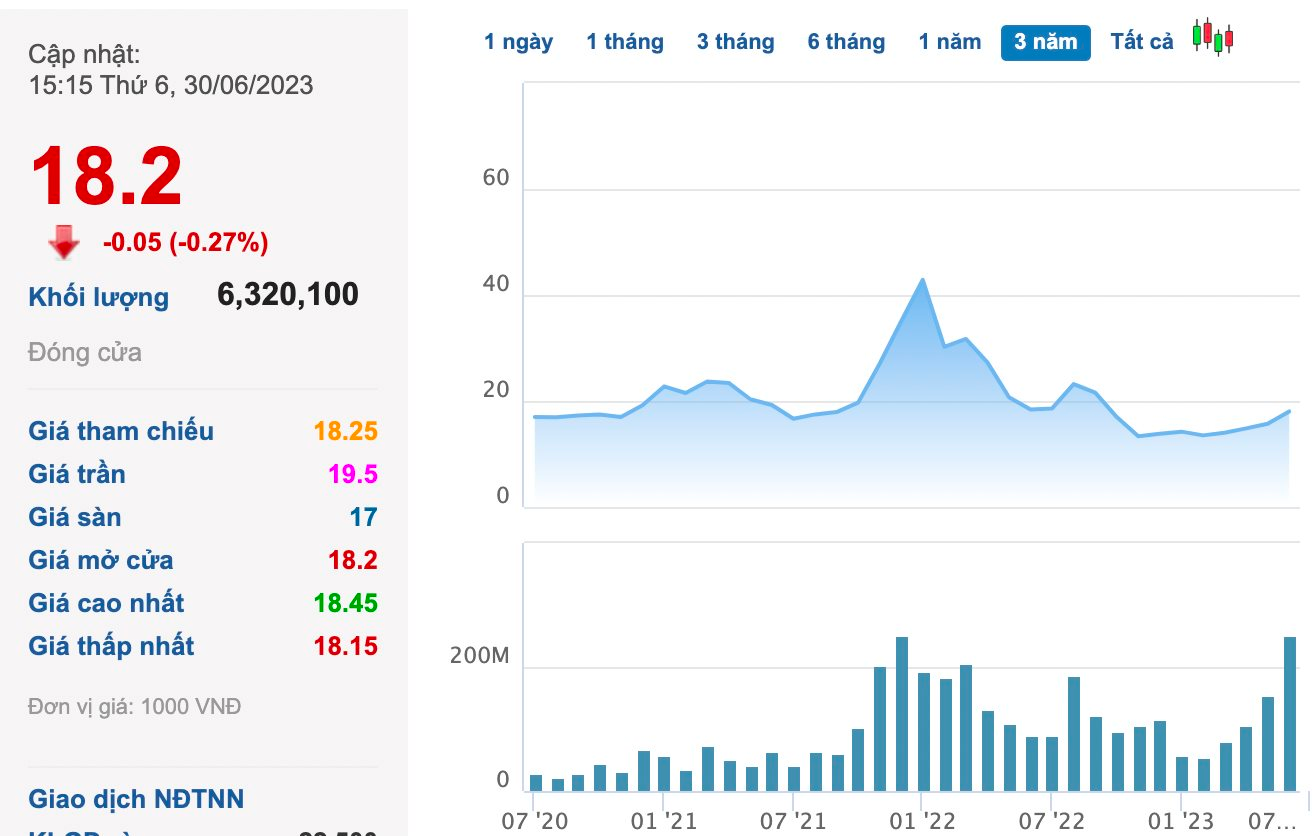1312x836 pixels.
Task: Click the 'Giá trần' ceiling price value 19.5
Action: coord(352,474)
